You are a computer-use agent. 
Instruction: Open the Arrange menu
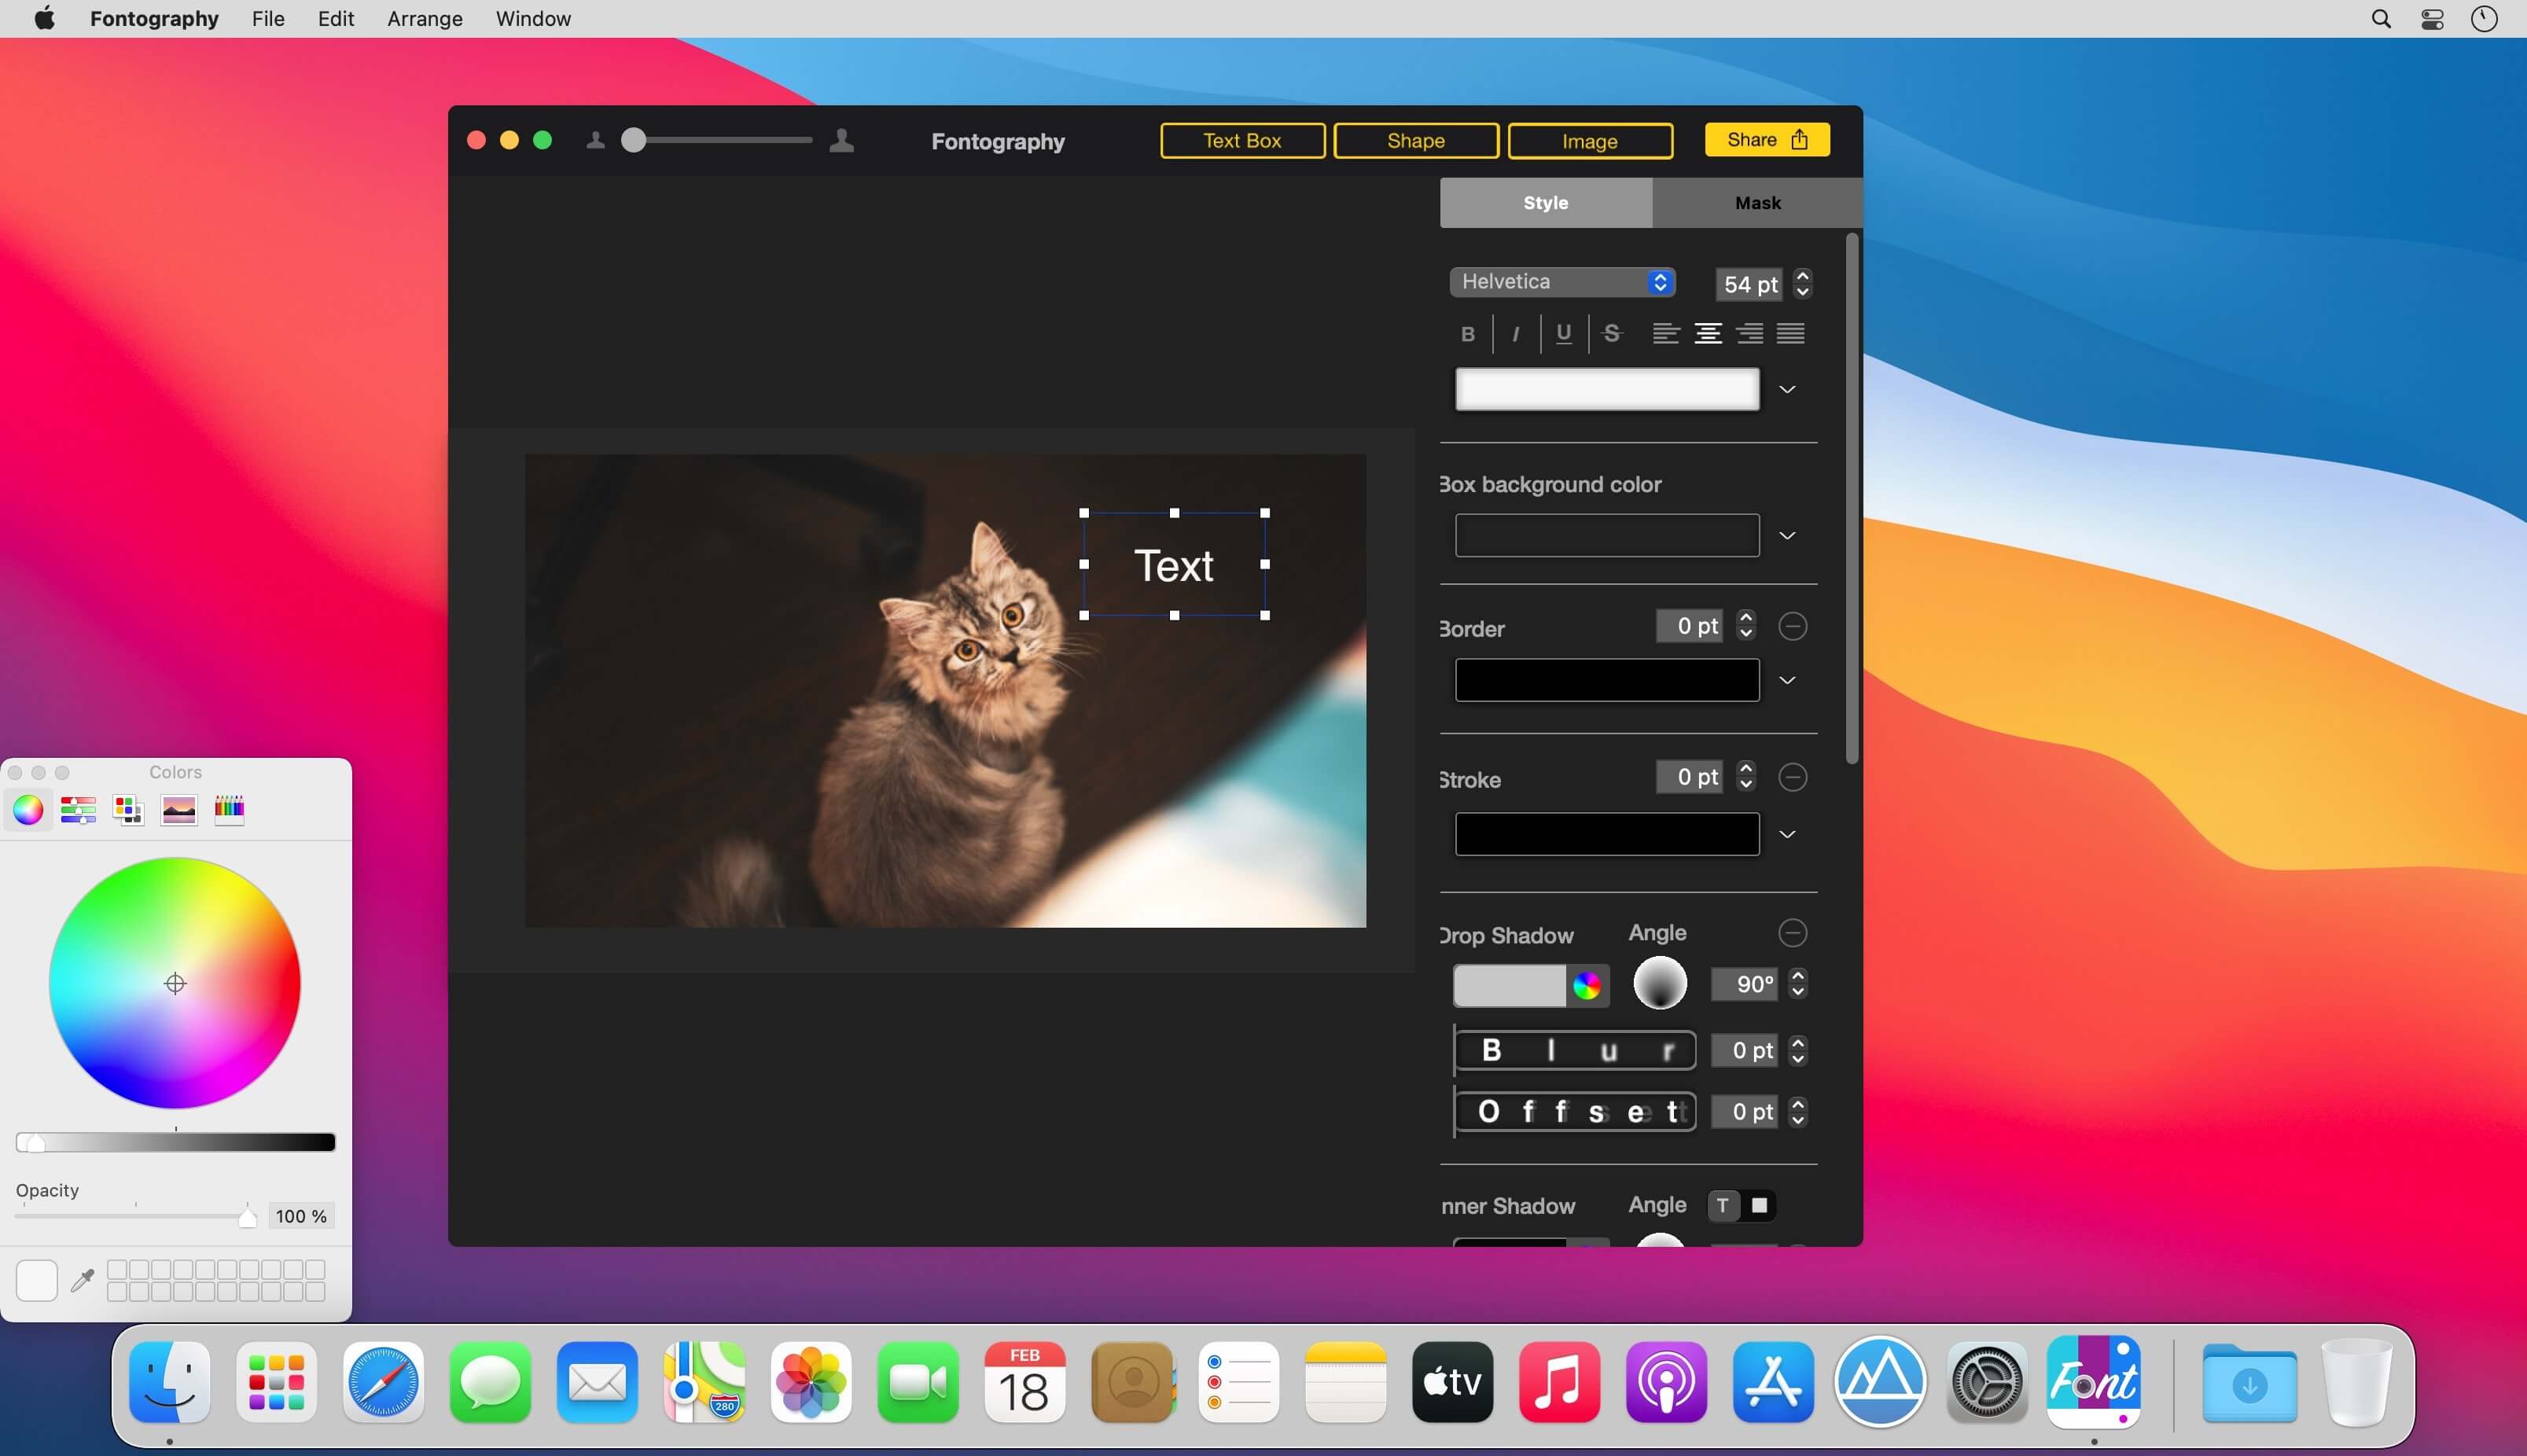[424, 19]
